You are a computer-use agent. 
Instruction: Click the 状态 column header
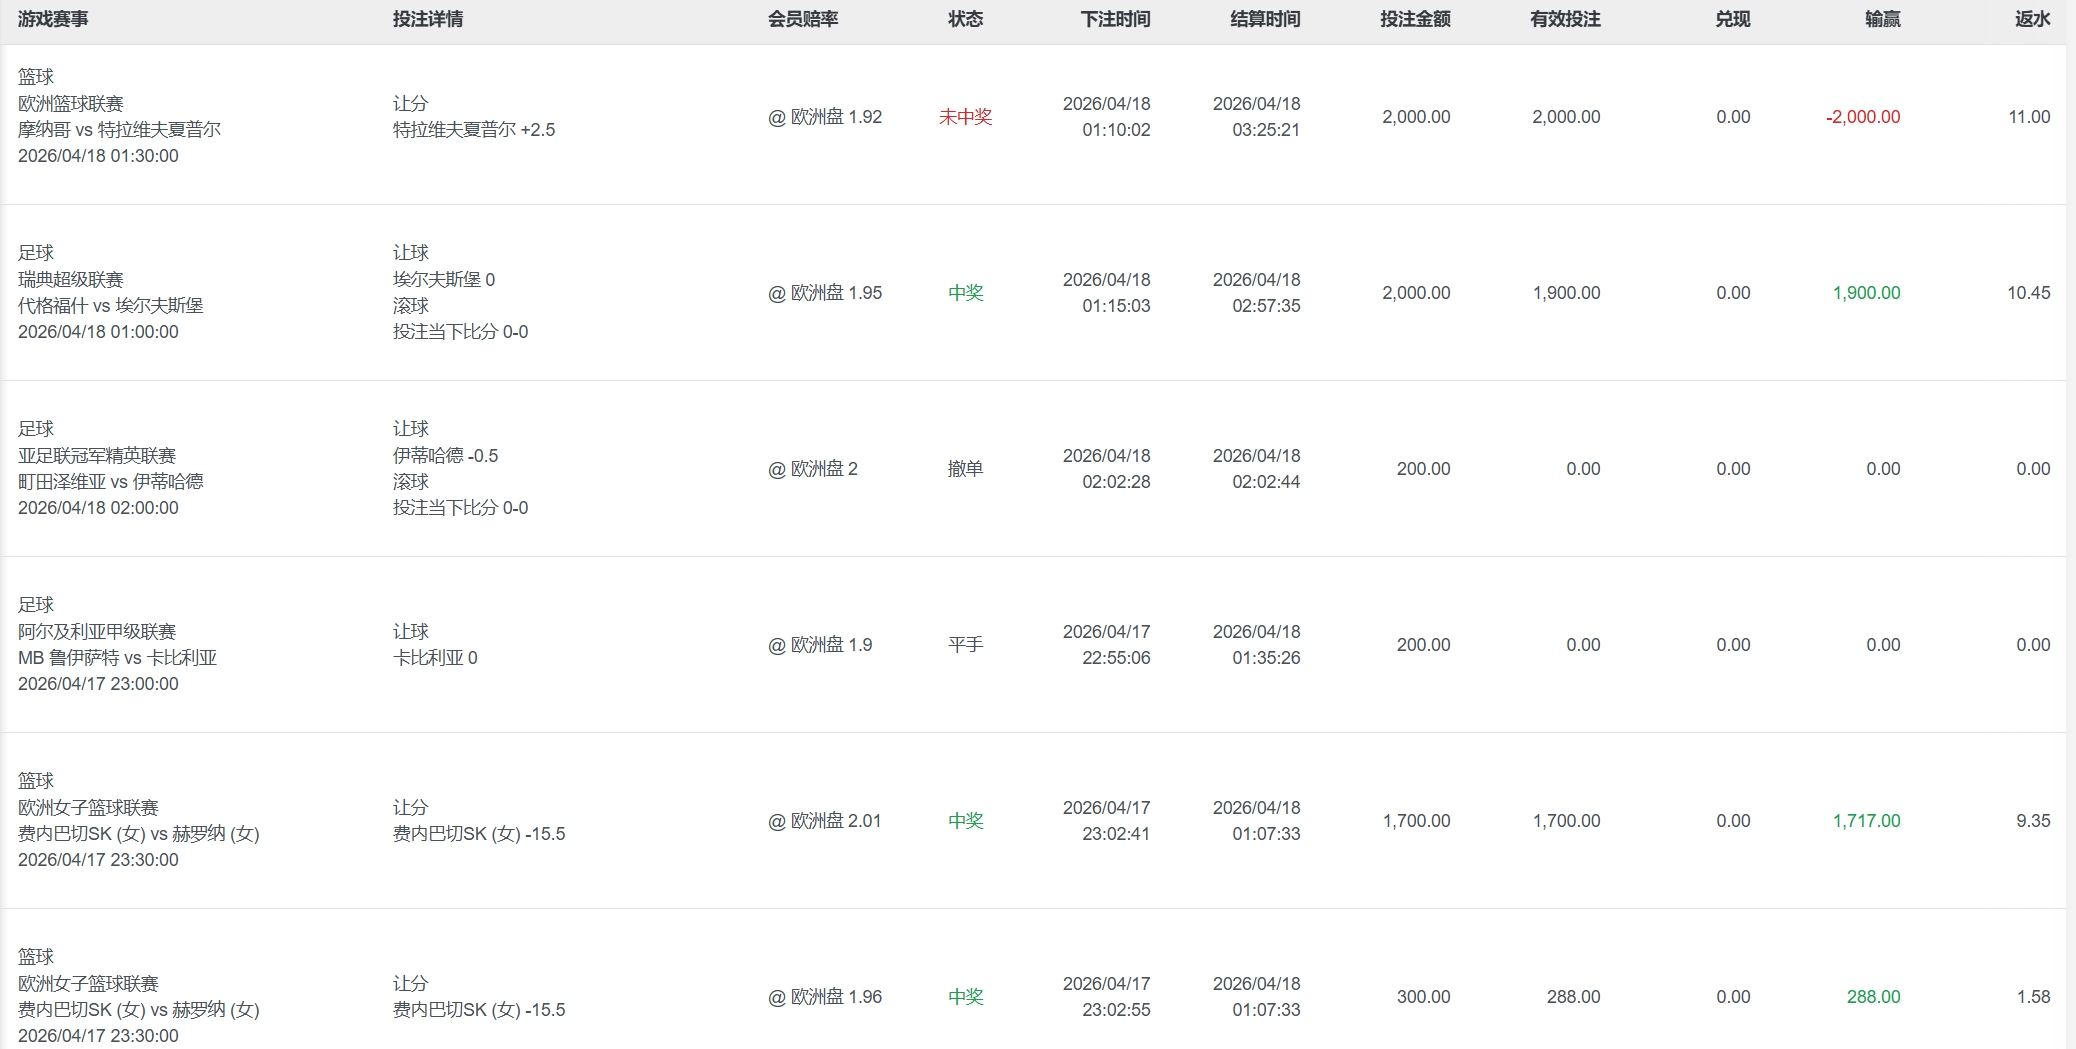coord(965,19)
